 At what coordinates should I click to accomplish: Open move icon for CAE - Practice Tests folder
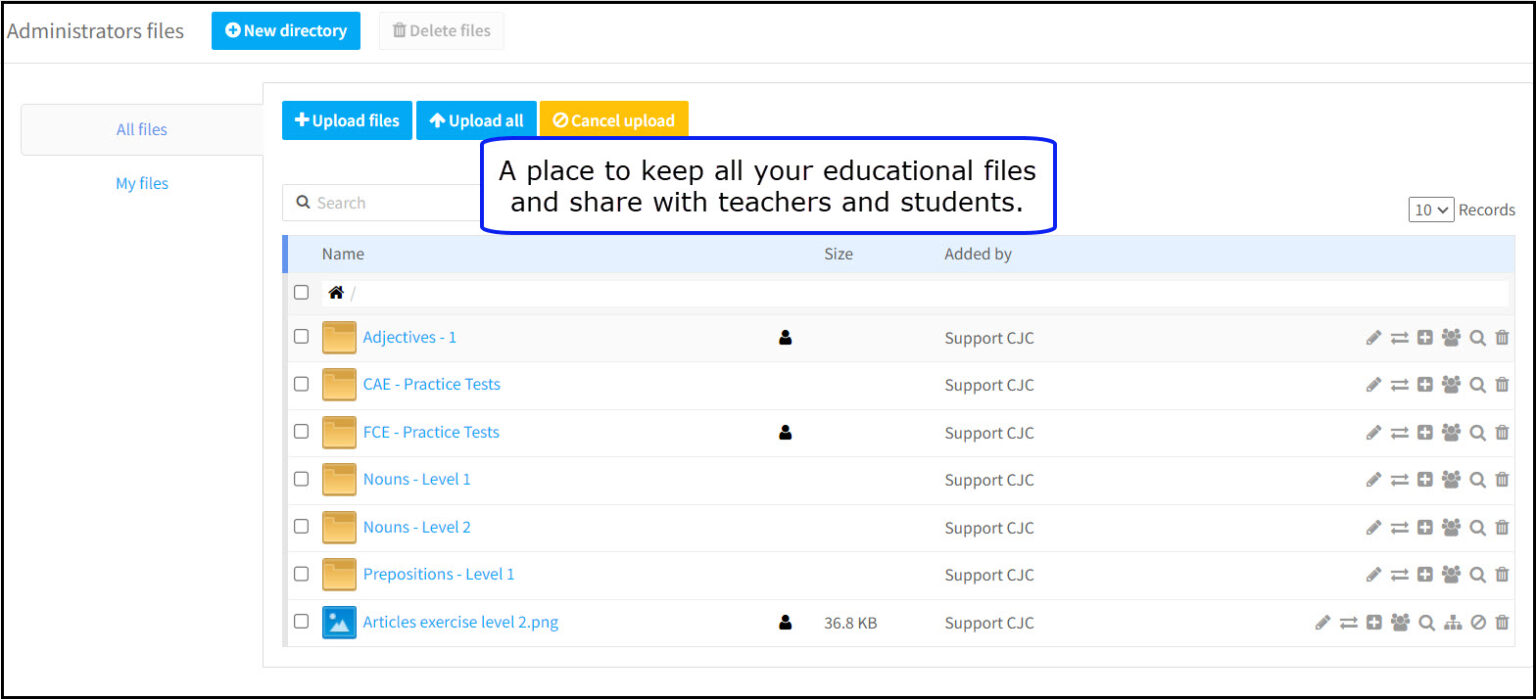(1399, 384)
